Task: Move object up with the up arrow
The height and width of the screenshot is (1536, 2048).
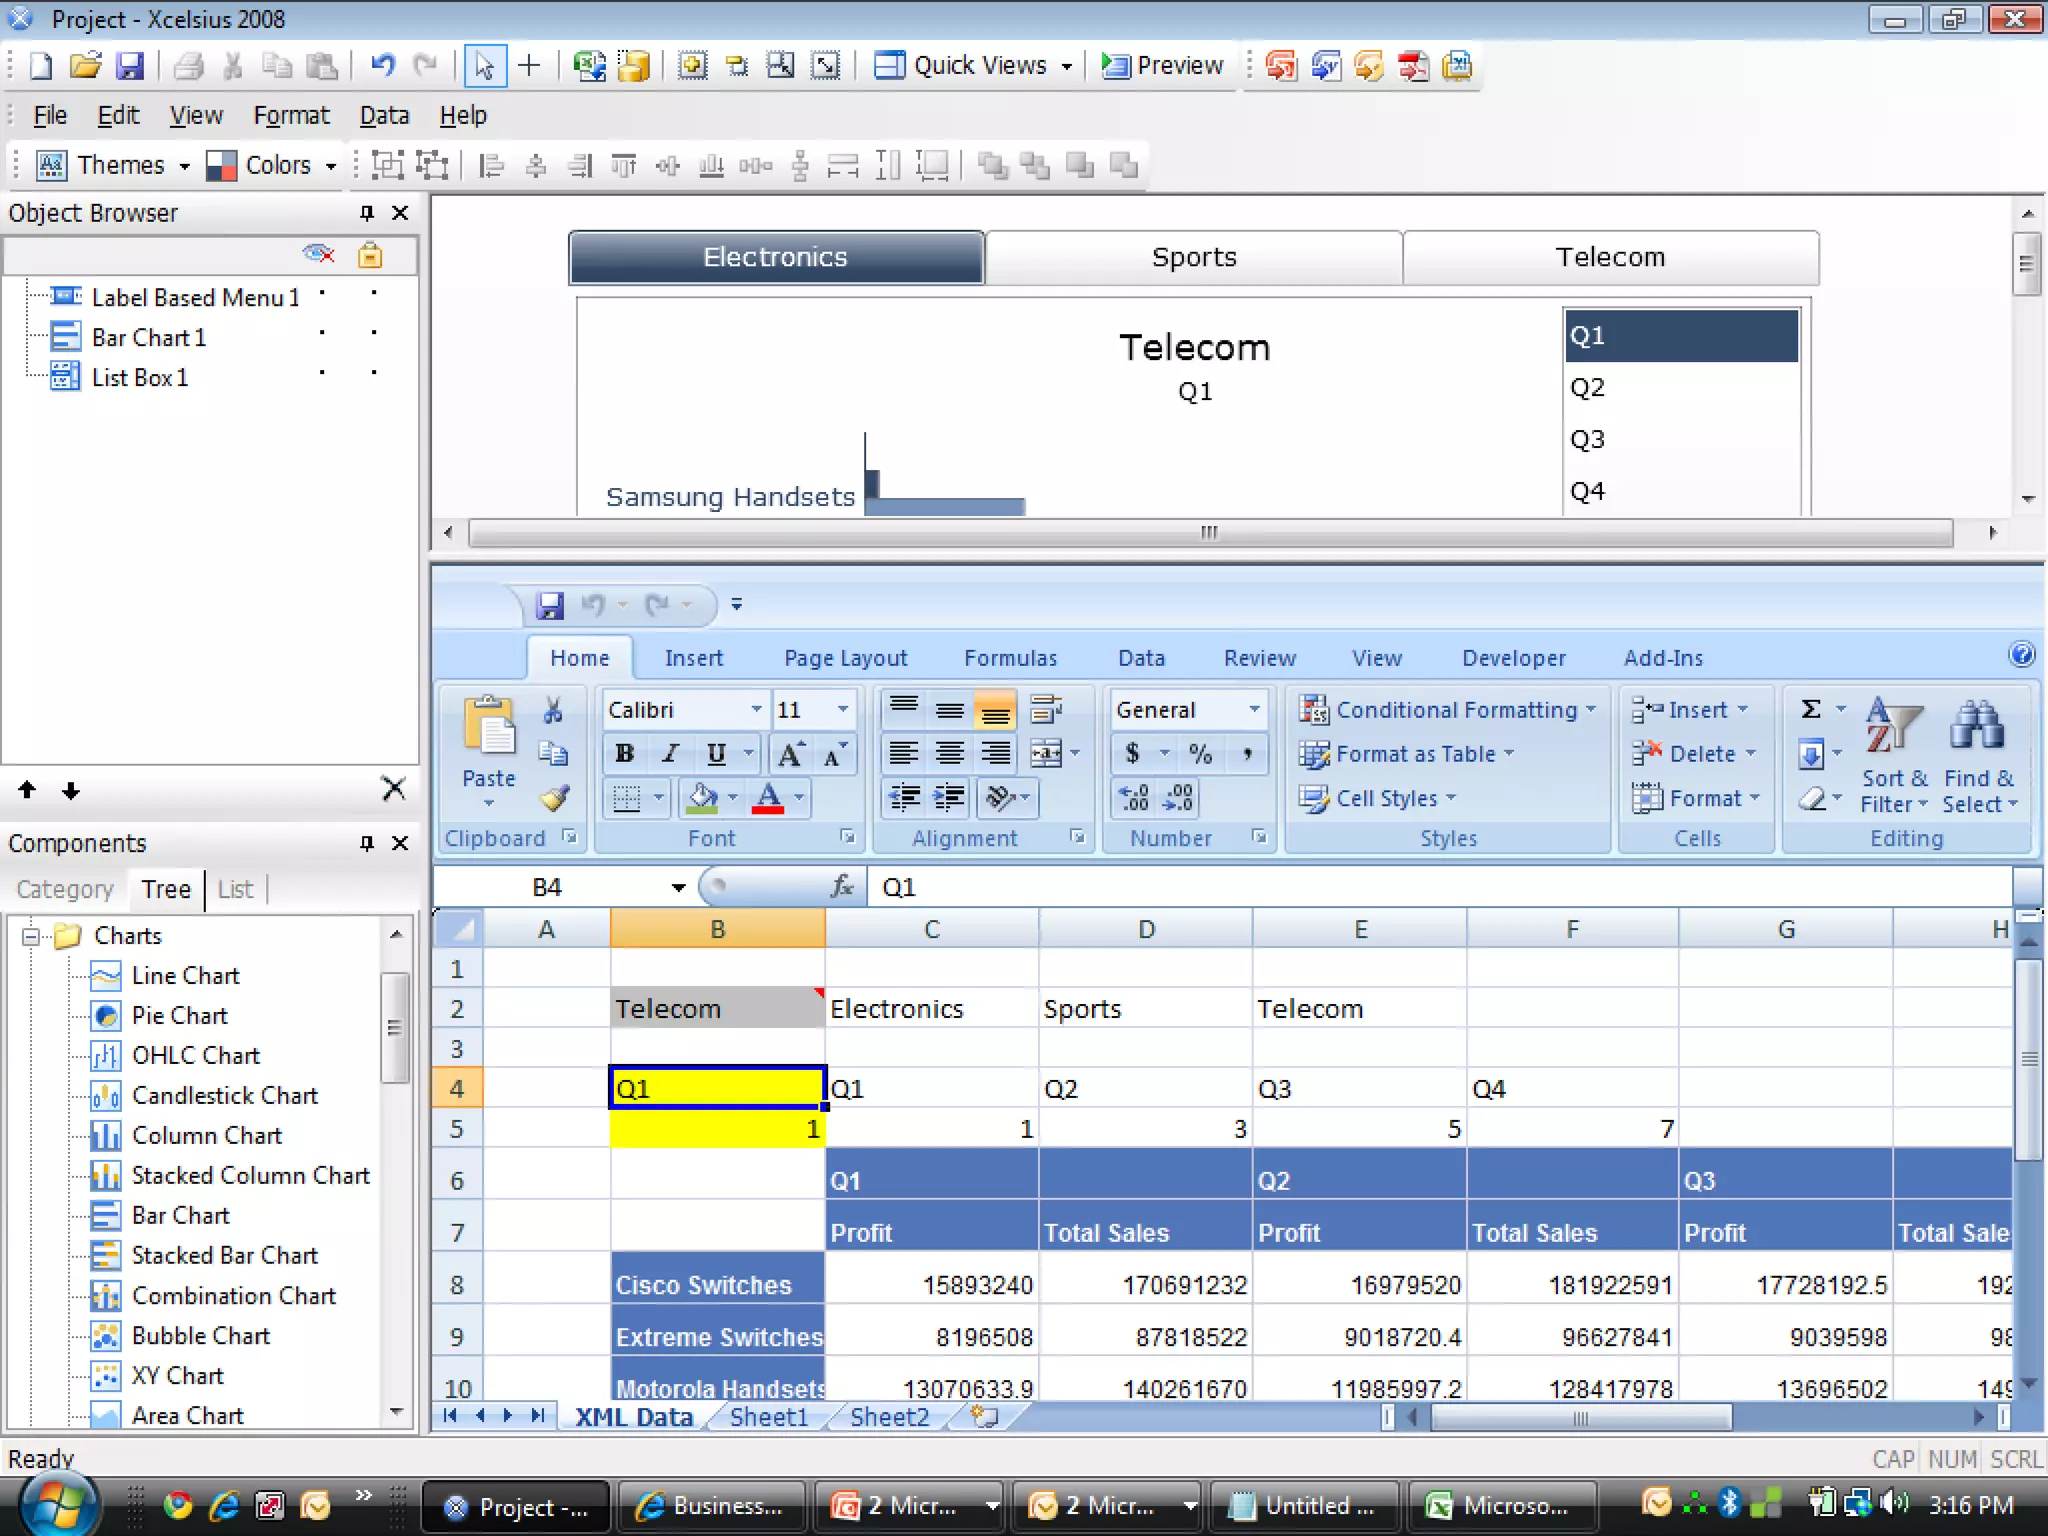Action: coord(27,790)
